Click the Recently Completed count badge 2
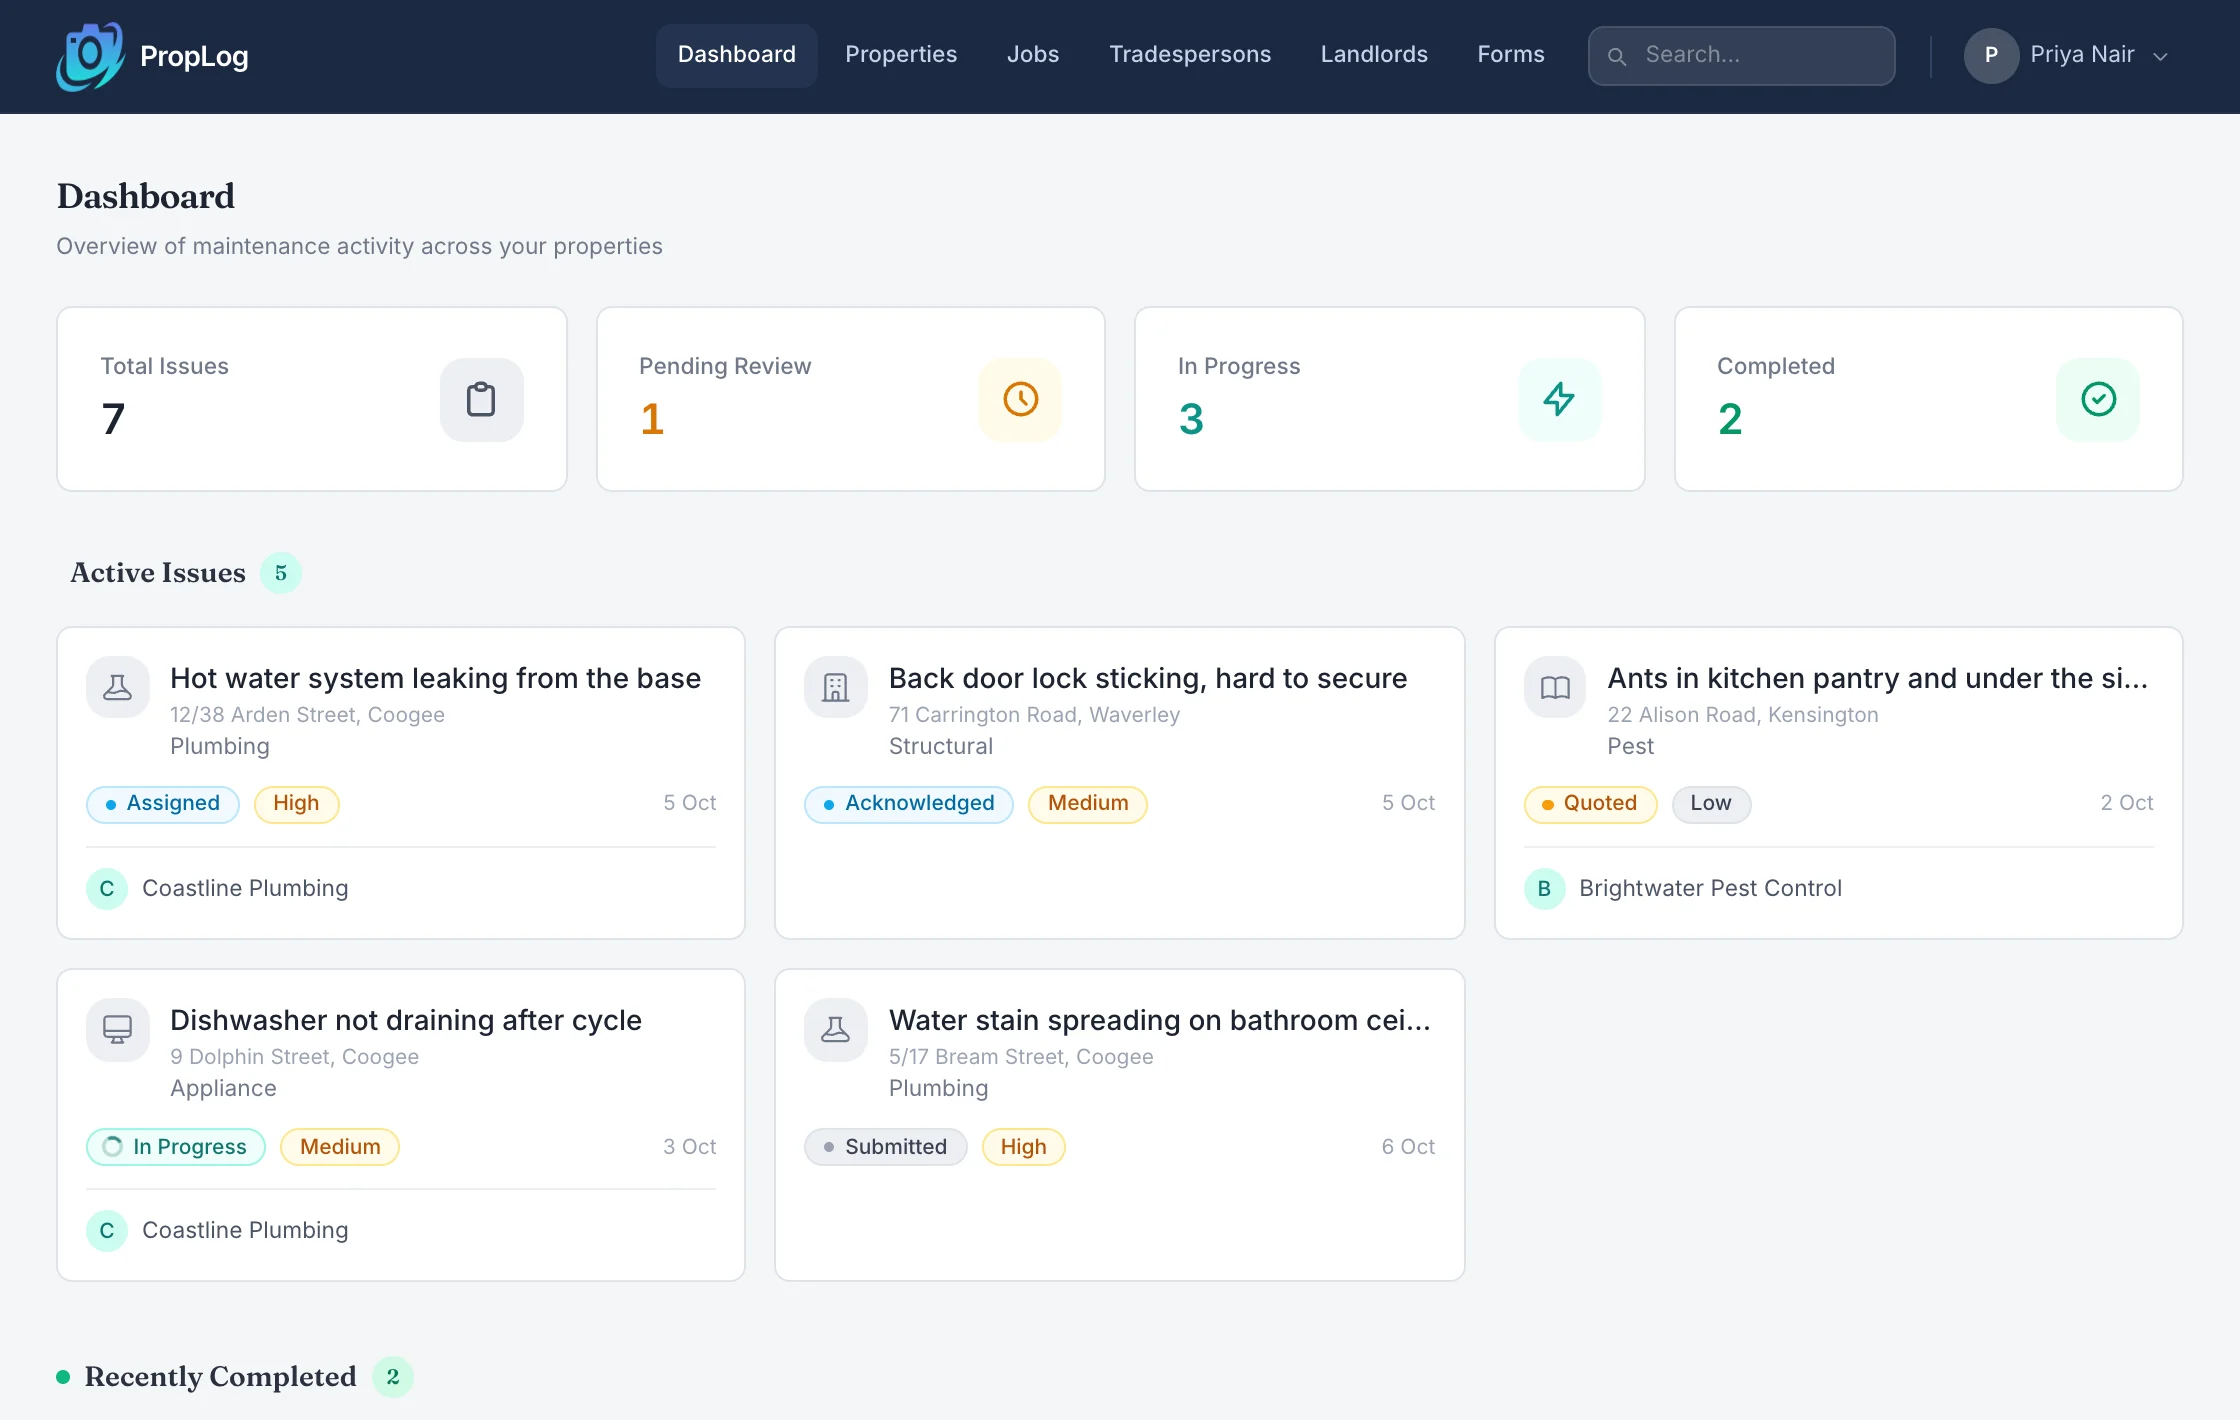 click(x=393, y=1377)
